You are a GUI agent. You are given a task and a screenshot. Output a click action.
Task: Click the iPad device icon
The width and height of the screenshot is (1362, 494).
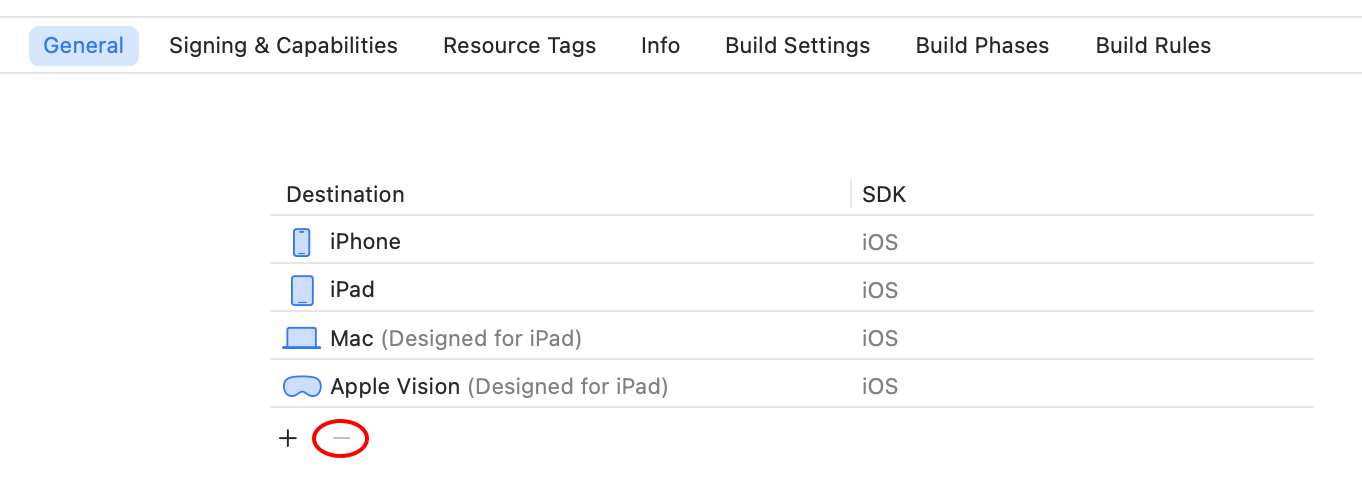pyautogui.click(x=302, y=290)
